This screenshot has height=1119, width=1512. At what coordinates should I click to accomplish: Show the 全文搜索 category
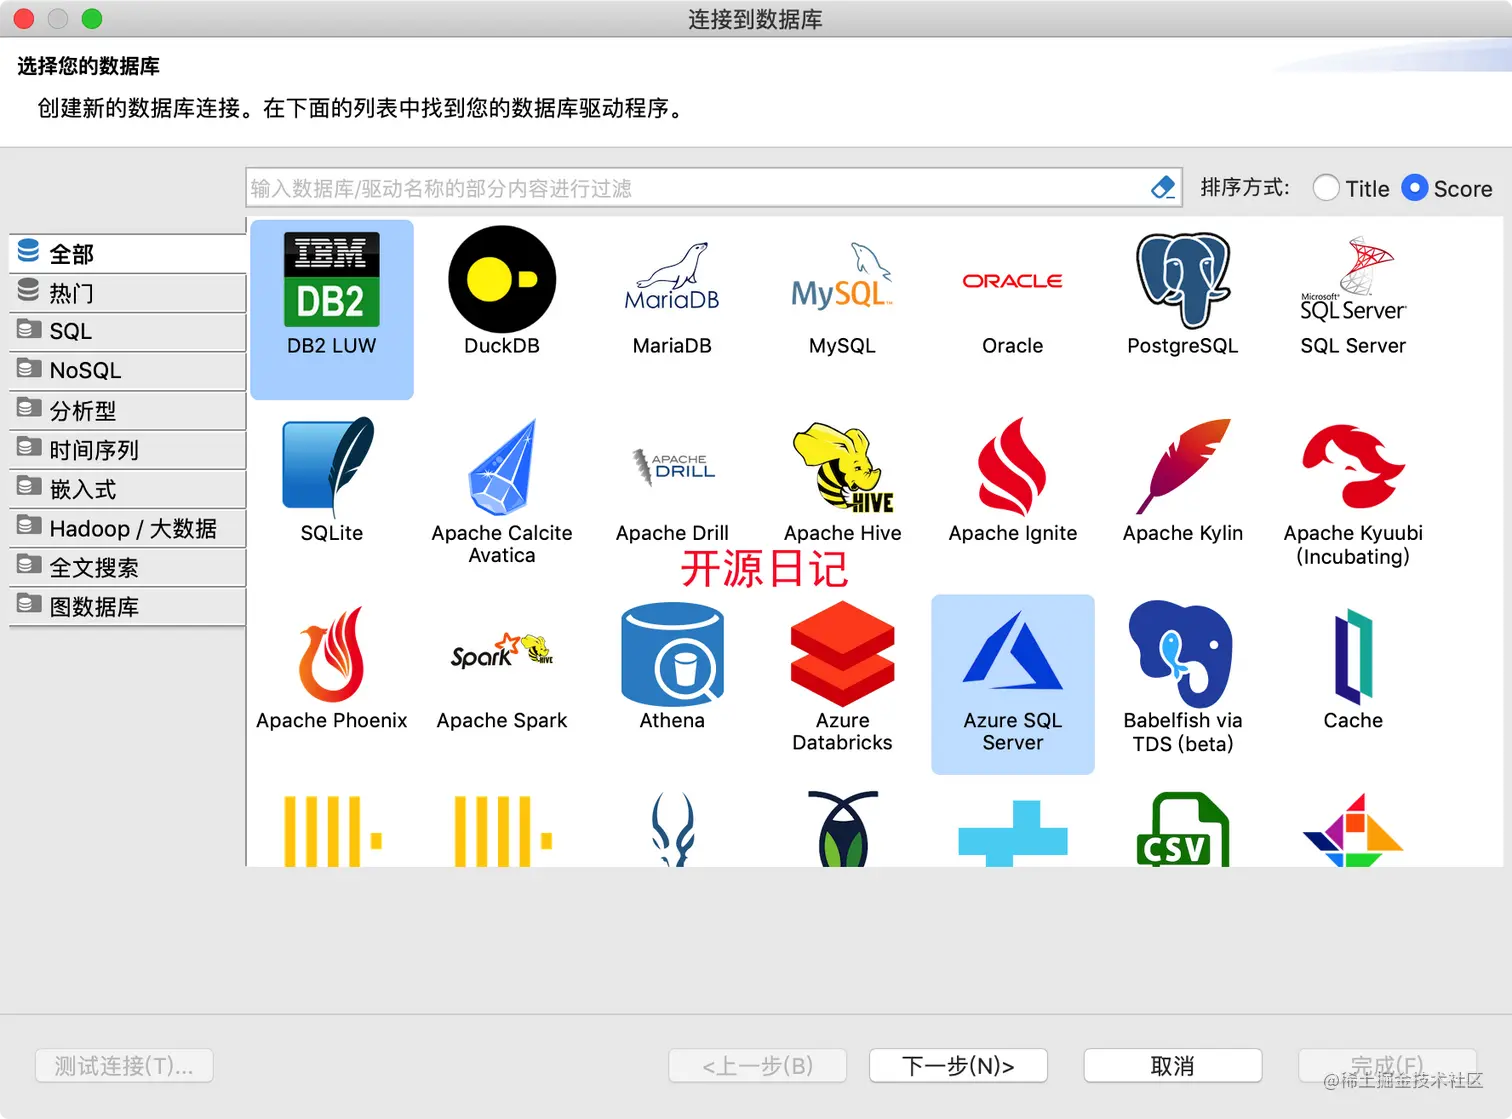pyautogui.click(x=128, y=568)
